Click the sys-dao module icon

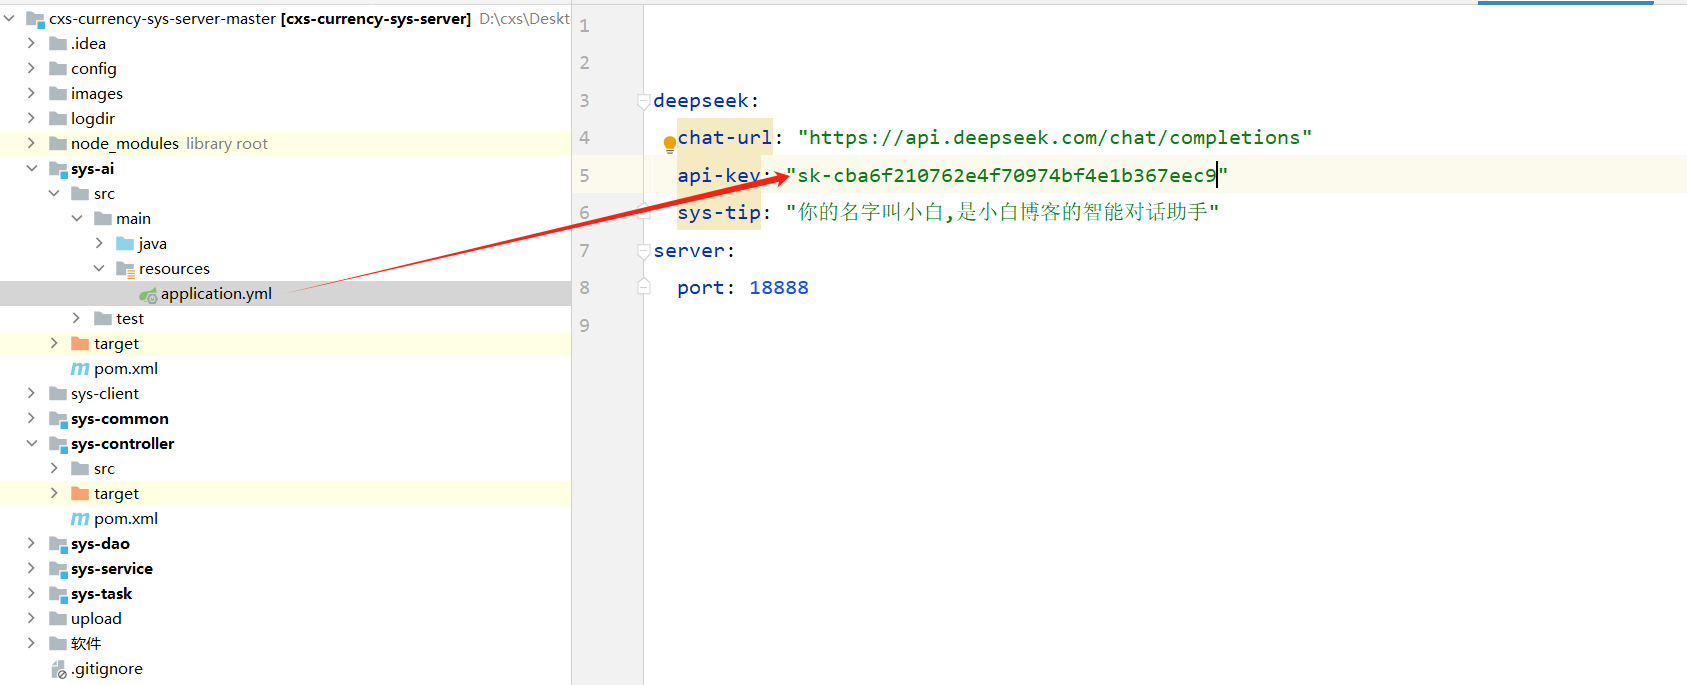point(58,544)
